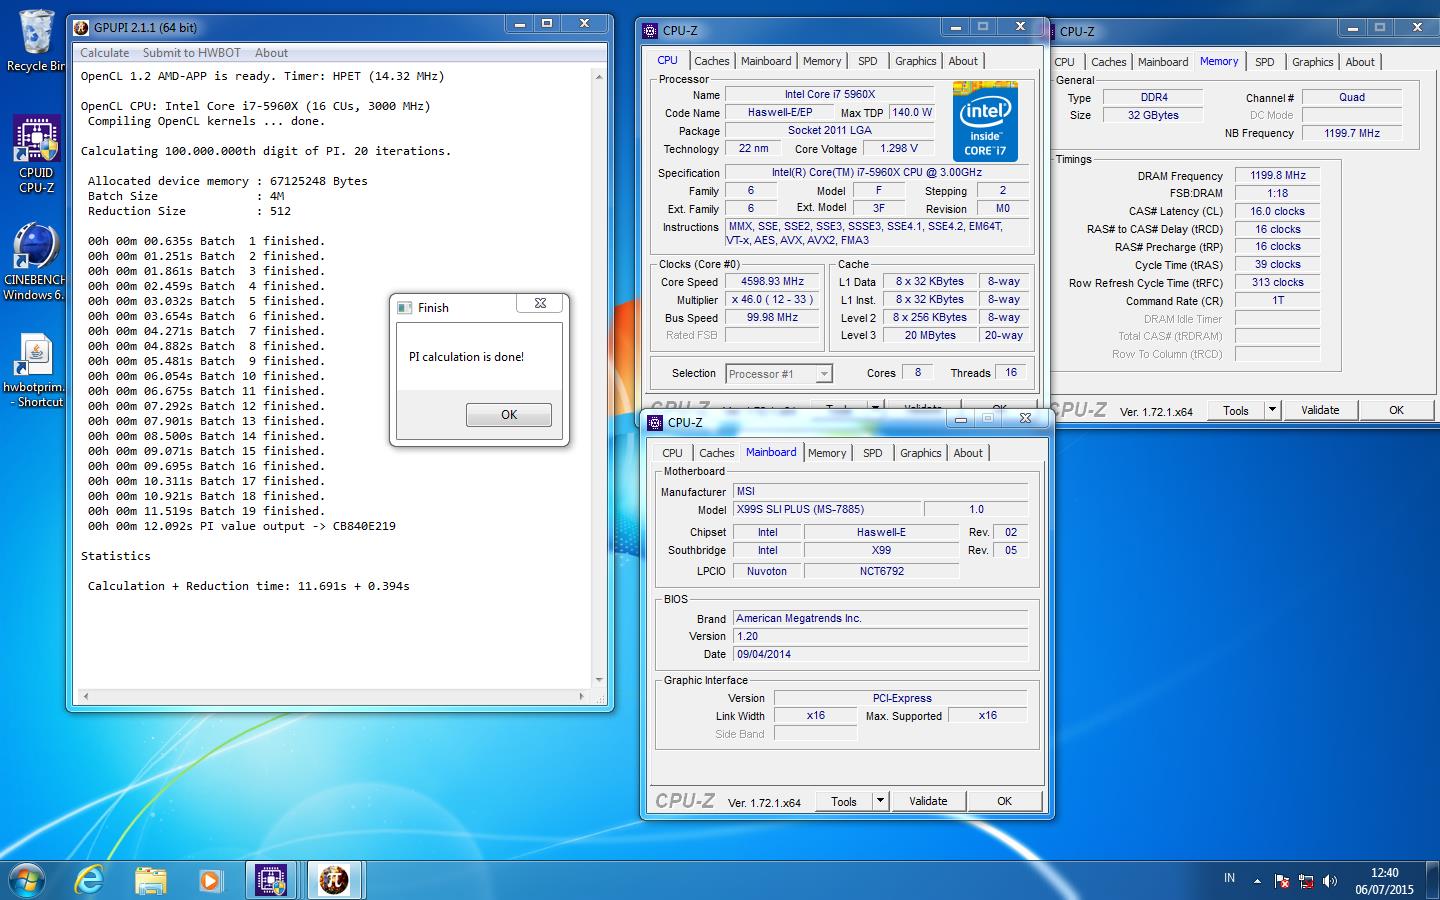Select Mainboard tab in Memory window

[x=1163, y=62]
